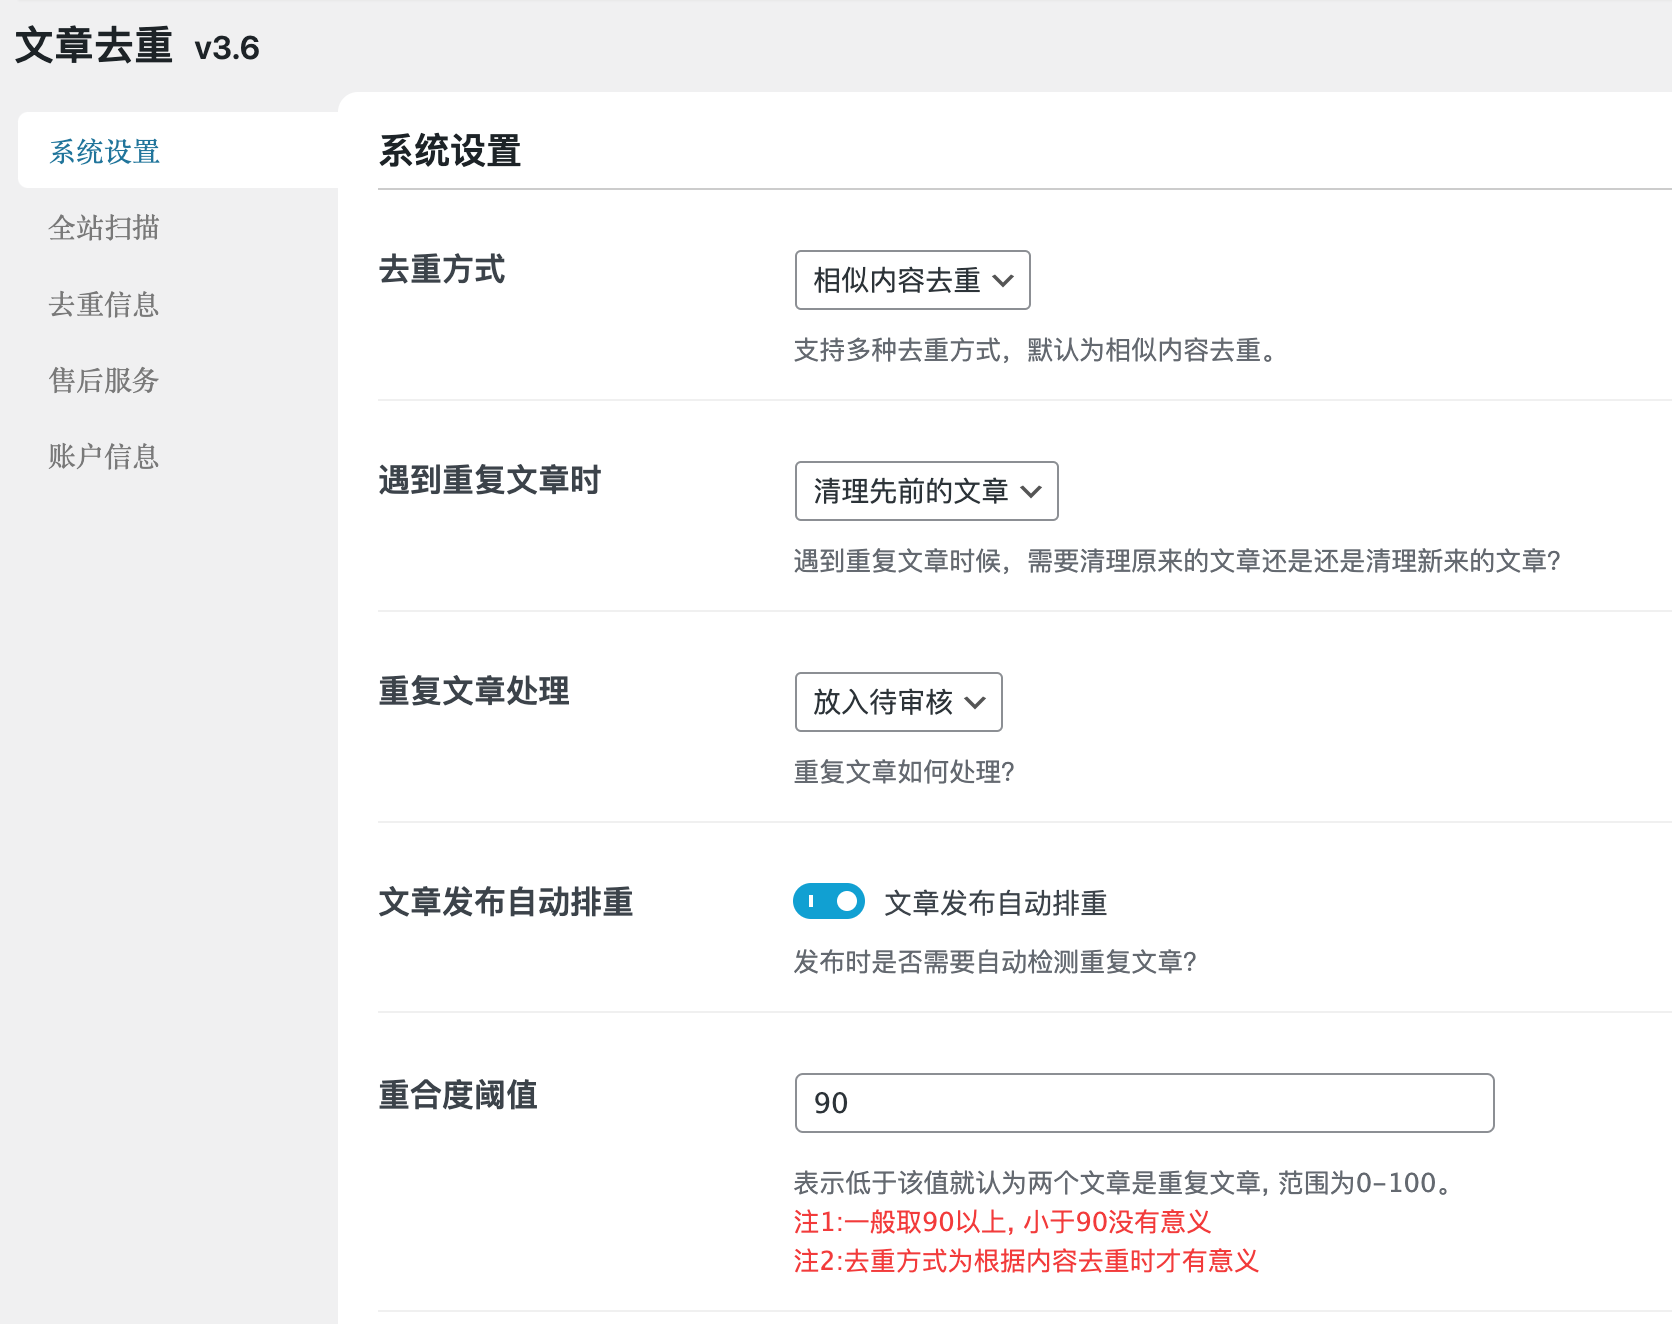This screenshot has height=1324, width=1672.
Task: Toggle the 文章发布自动排重 switch off
Action: point(829,901)
